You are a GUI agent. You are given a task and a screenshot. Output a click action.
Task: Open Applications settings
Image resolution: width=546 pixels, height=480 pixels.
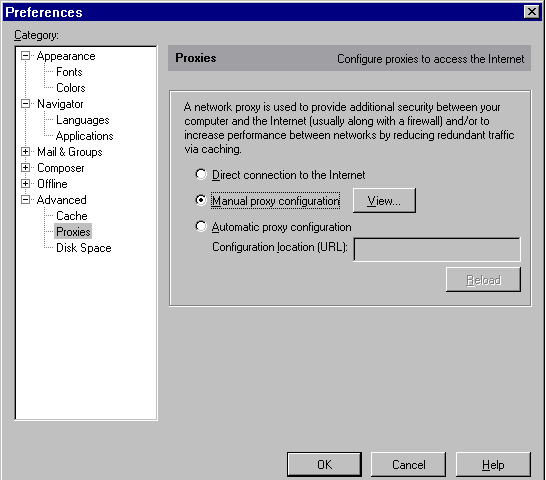pyautogui.click(x=85, y=136)
